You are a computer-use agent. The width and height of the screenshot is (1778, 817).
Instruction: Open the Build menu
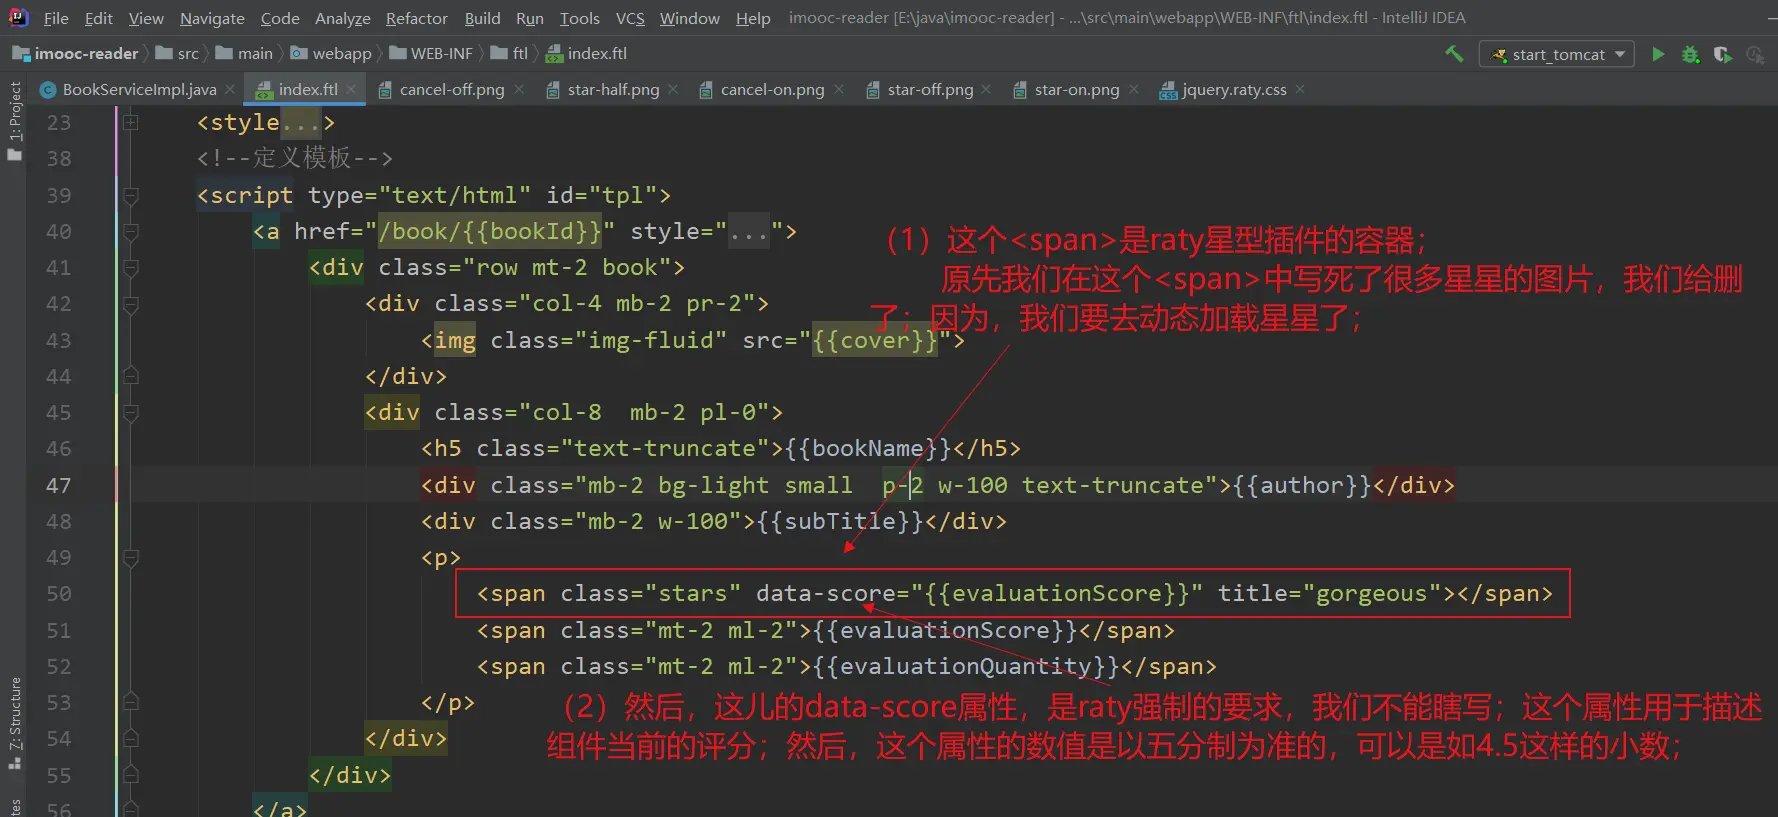(483, 18)
